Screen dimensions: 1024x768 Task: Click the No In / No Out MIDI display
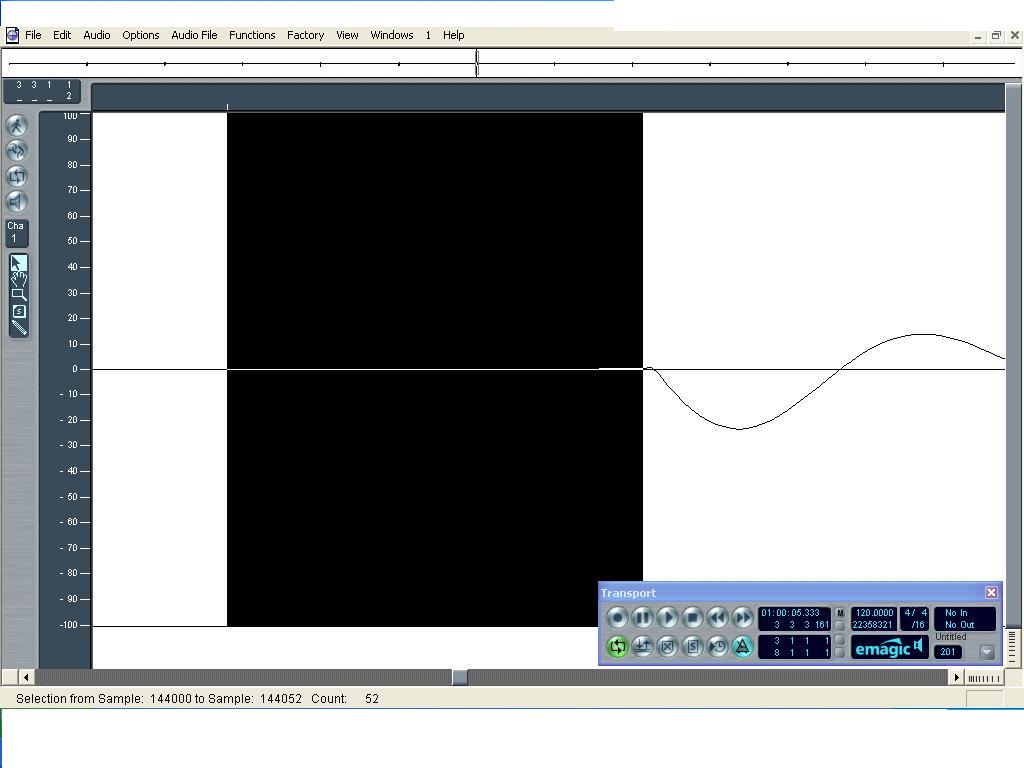click(965, 618)
